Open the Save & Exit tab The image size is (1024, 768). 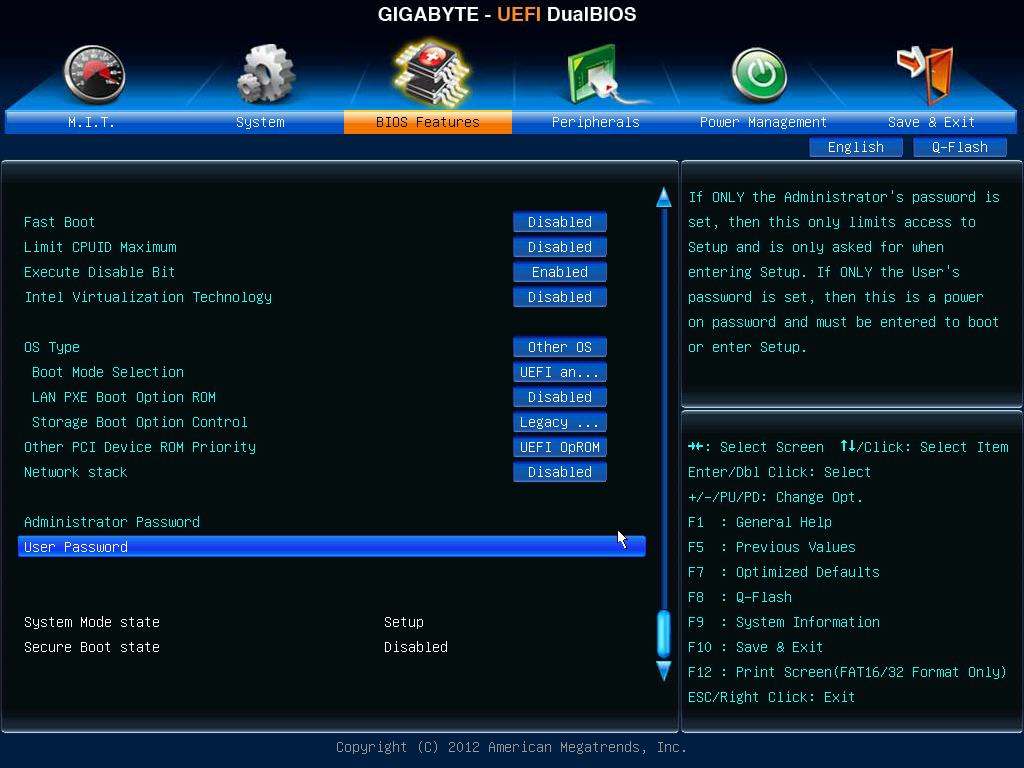tap(931, 122)
